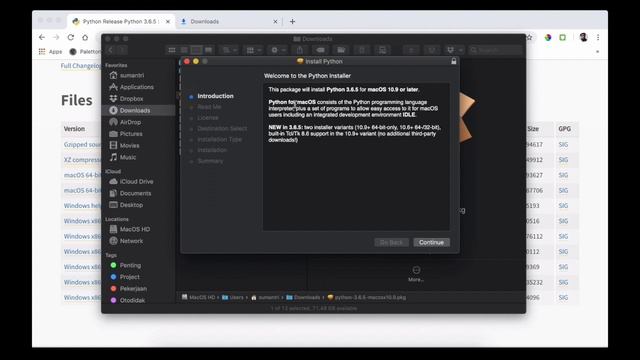
Task: Click the lock icon in Install Python title bar
Action: click(x=453, y=61)
